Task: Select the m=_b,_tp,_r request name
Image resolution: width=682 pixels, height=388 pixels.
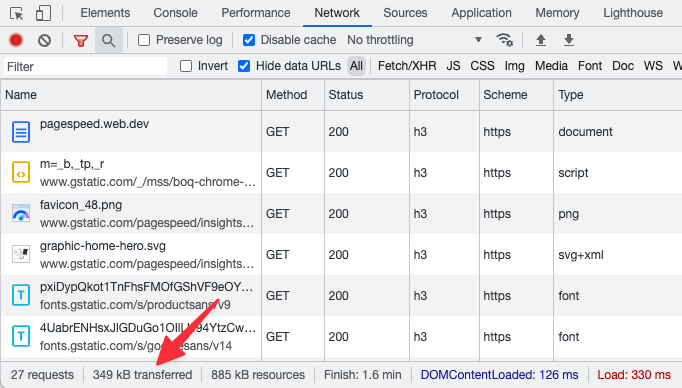Action: (72, 164)
